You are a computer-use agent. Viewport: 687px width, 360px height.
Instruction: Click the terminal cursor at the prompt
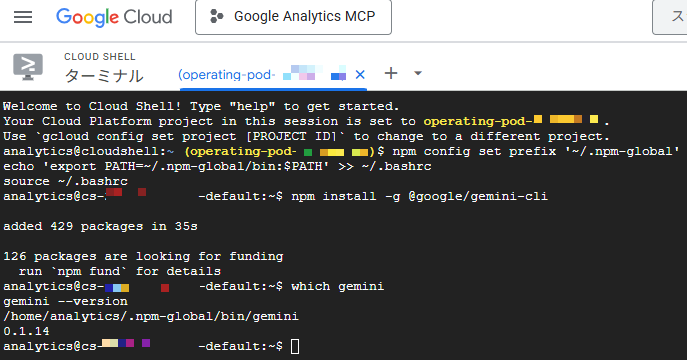[x=295, y=346]
